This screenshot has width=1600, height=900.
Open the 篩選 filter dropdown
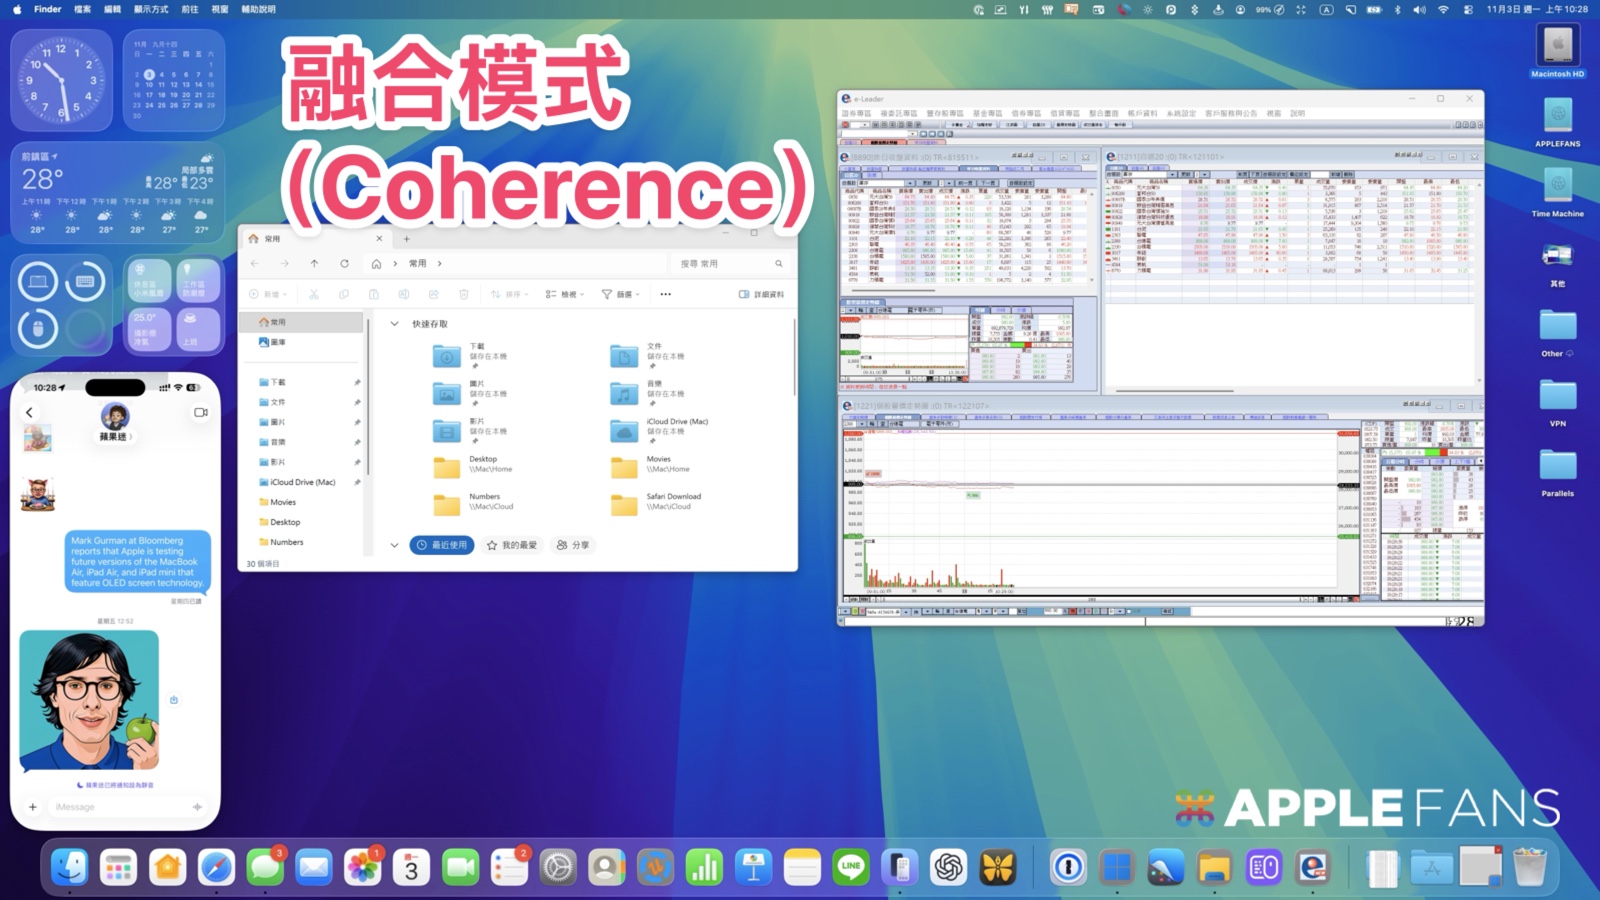[x=620, y=294]
